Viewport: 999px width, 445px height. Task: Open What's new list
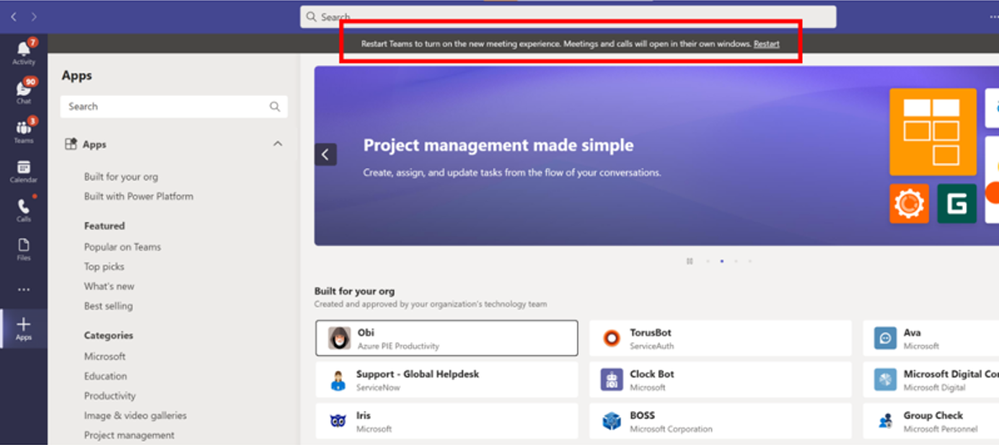point(109,286)
